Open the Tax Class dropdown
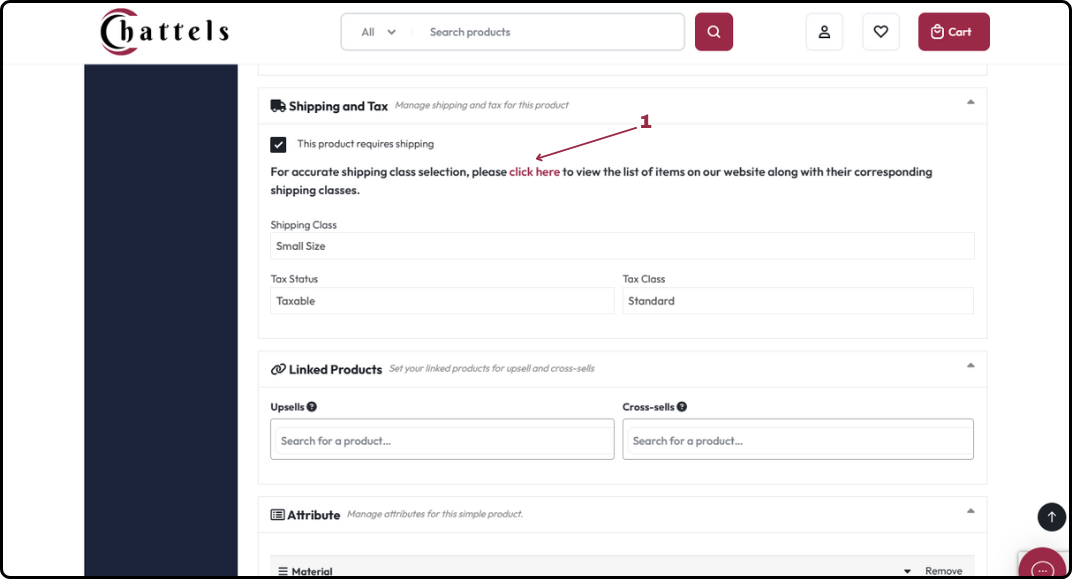 [x=798, y=301]
